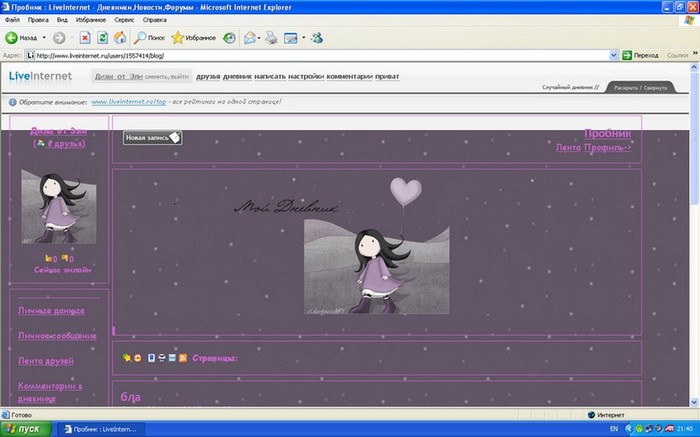Open друзья link in LiveInternet header
The height and width of the screenshot is (437, 700).
point(208,77)
